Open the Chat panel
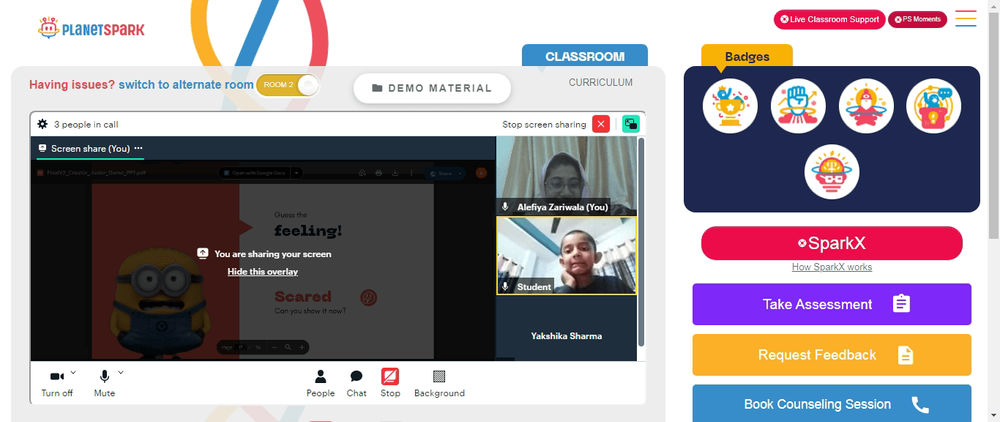Viewport: 1000px width, 422px height. tap(357, 383)
